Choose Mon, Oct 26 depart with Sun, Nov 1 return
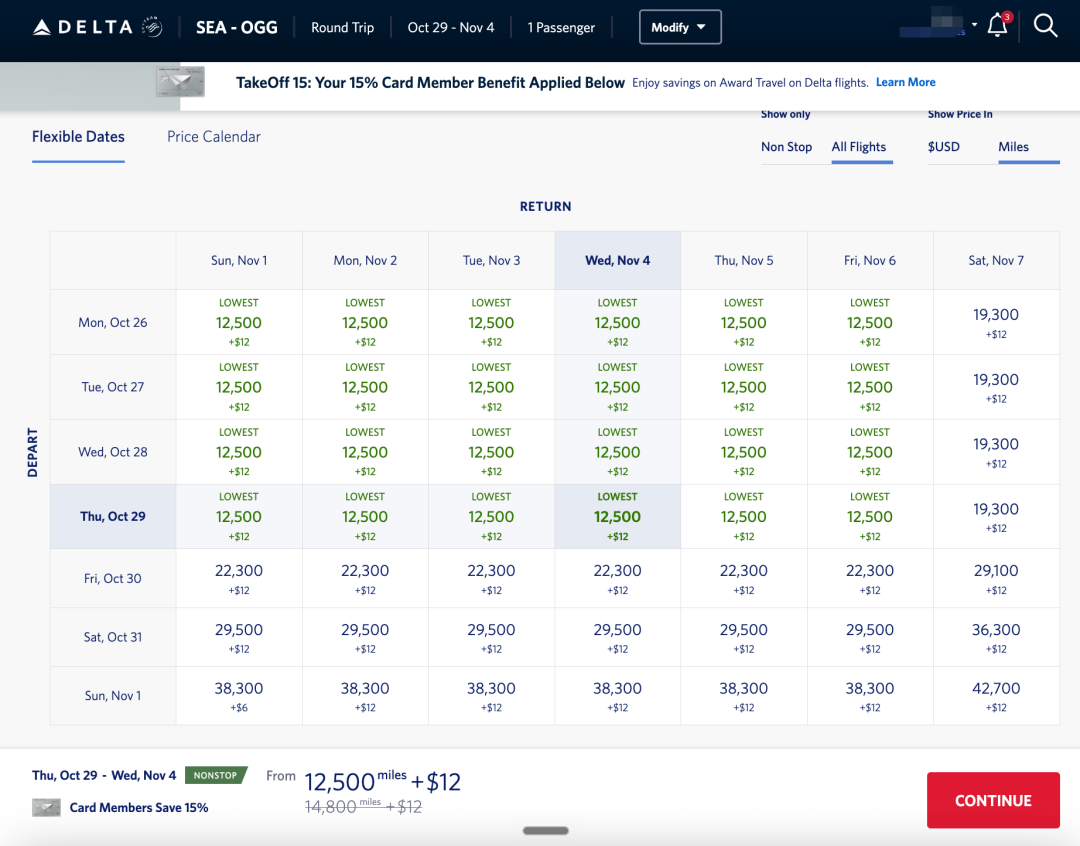This screenshot has height=846, width=1080. point(239,322)
